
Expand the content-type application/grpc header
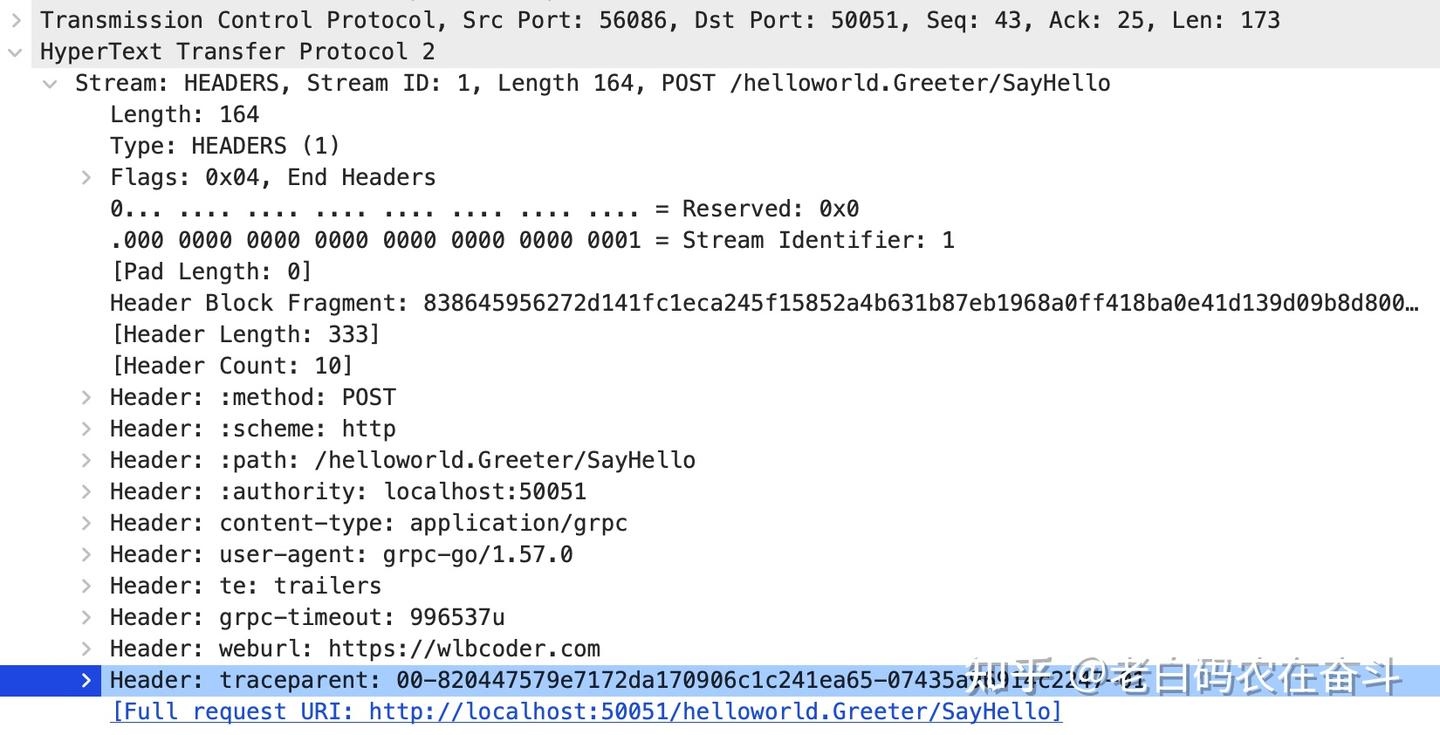pyautogui.click(x=87, y=524)
